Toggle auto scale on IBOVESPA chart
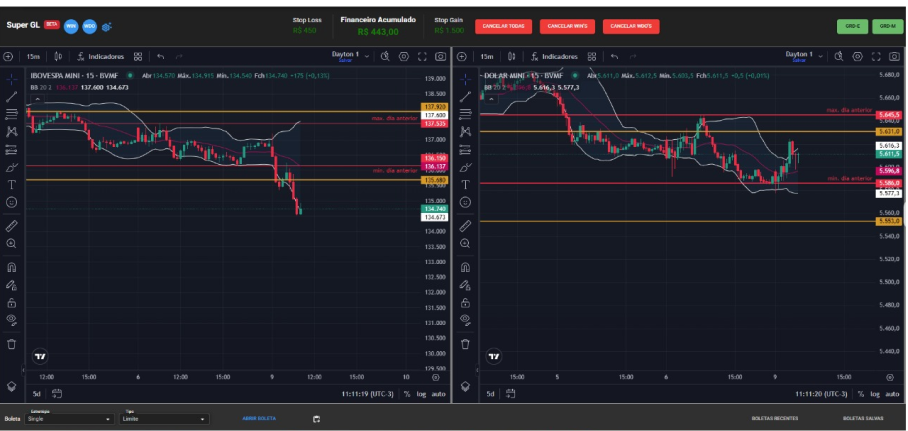This screenshot has width=908, height=431. point(439,394)
